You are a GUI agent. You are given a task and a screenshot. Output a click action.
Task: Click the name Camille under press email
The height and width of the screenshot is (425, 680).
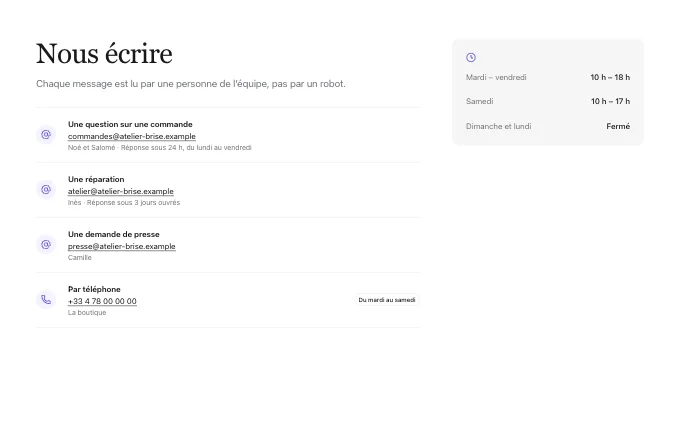point(80,258)
